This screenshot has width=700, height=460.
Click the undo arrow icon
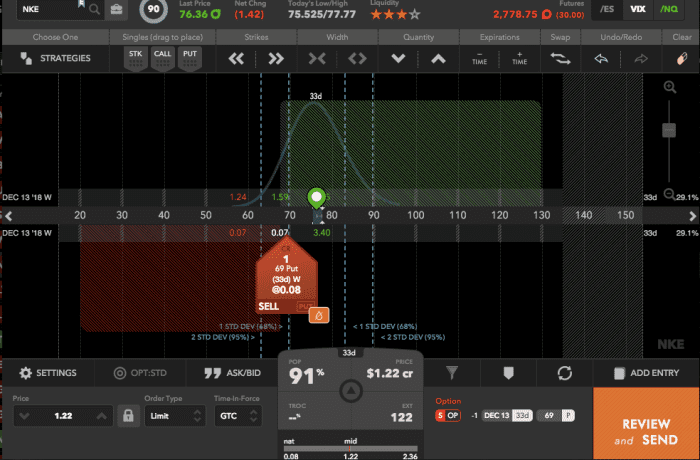pyautogui.click(x=601, y=59)
